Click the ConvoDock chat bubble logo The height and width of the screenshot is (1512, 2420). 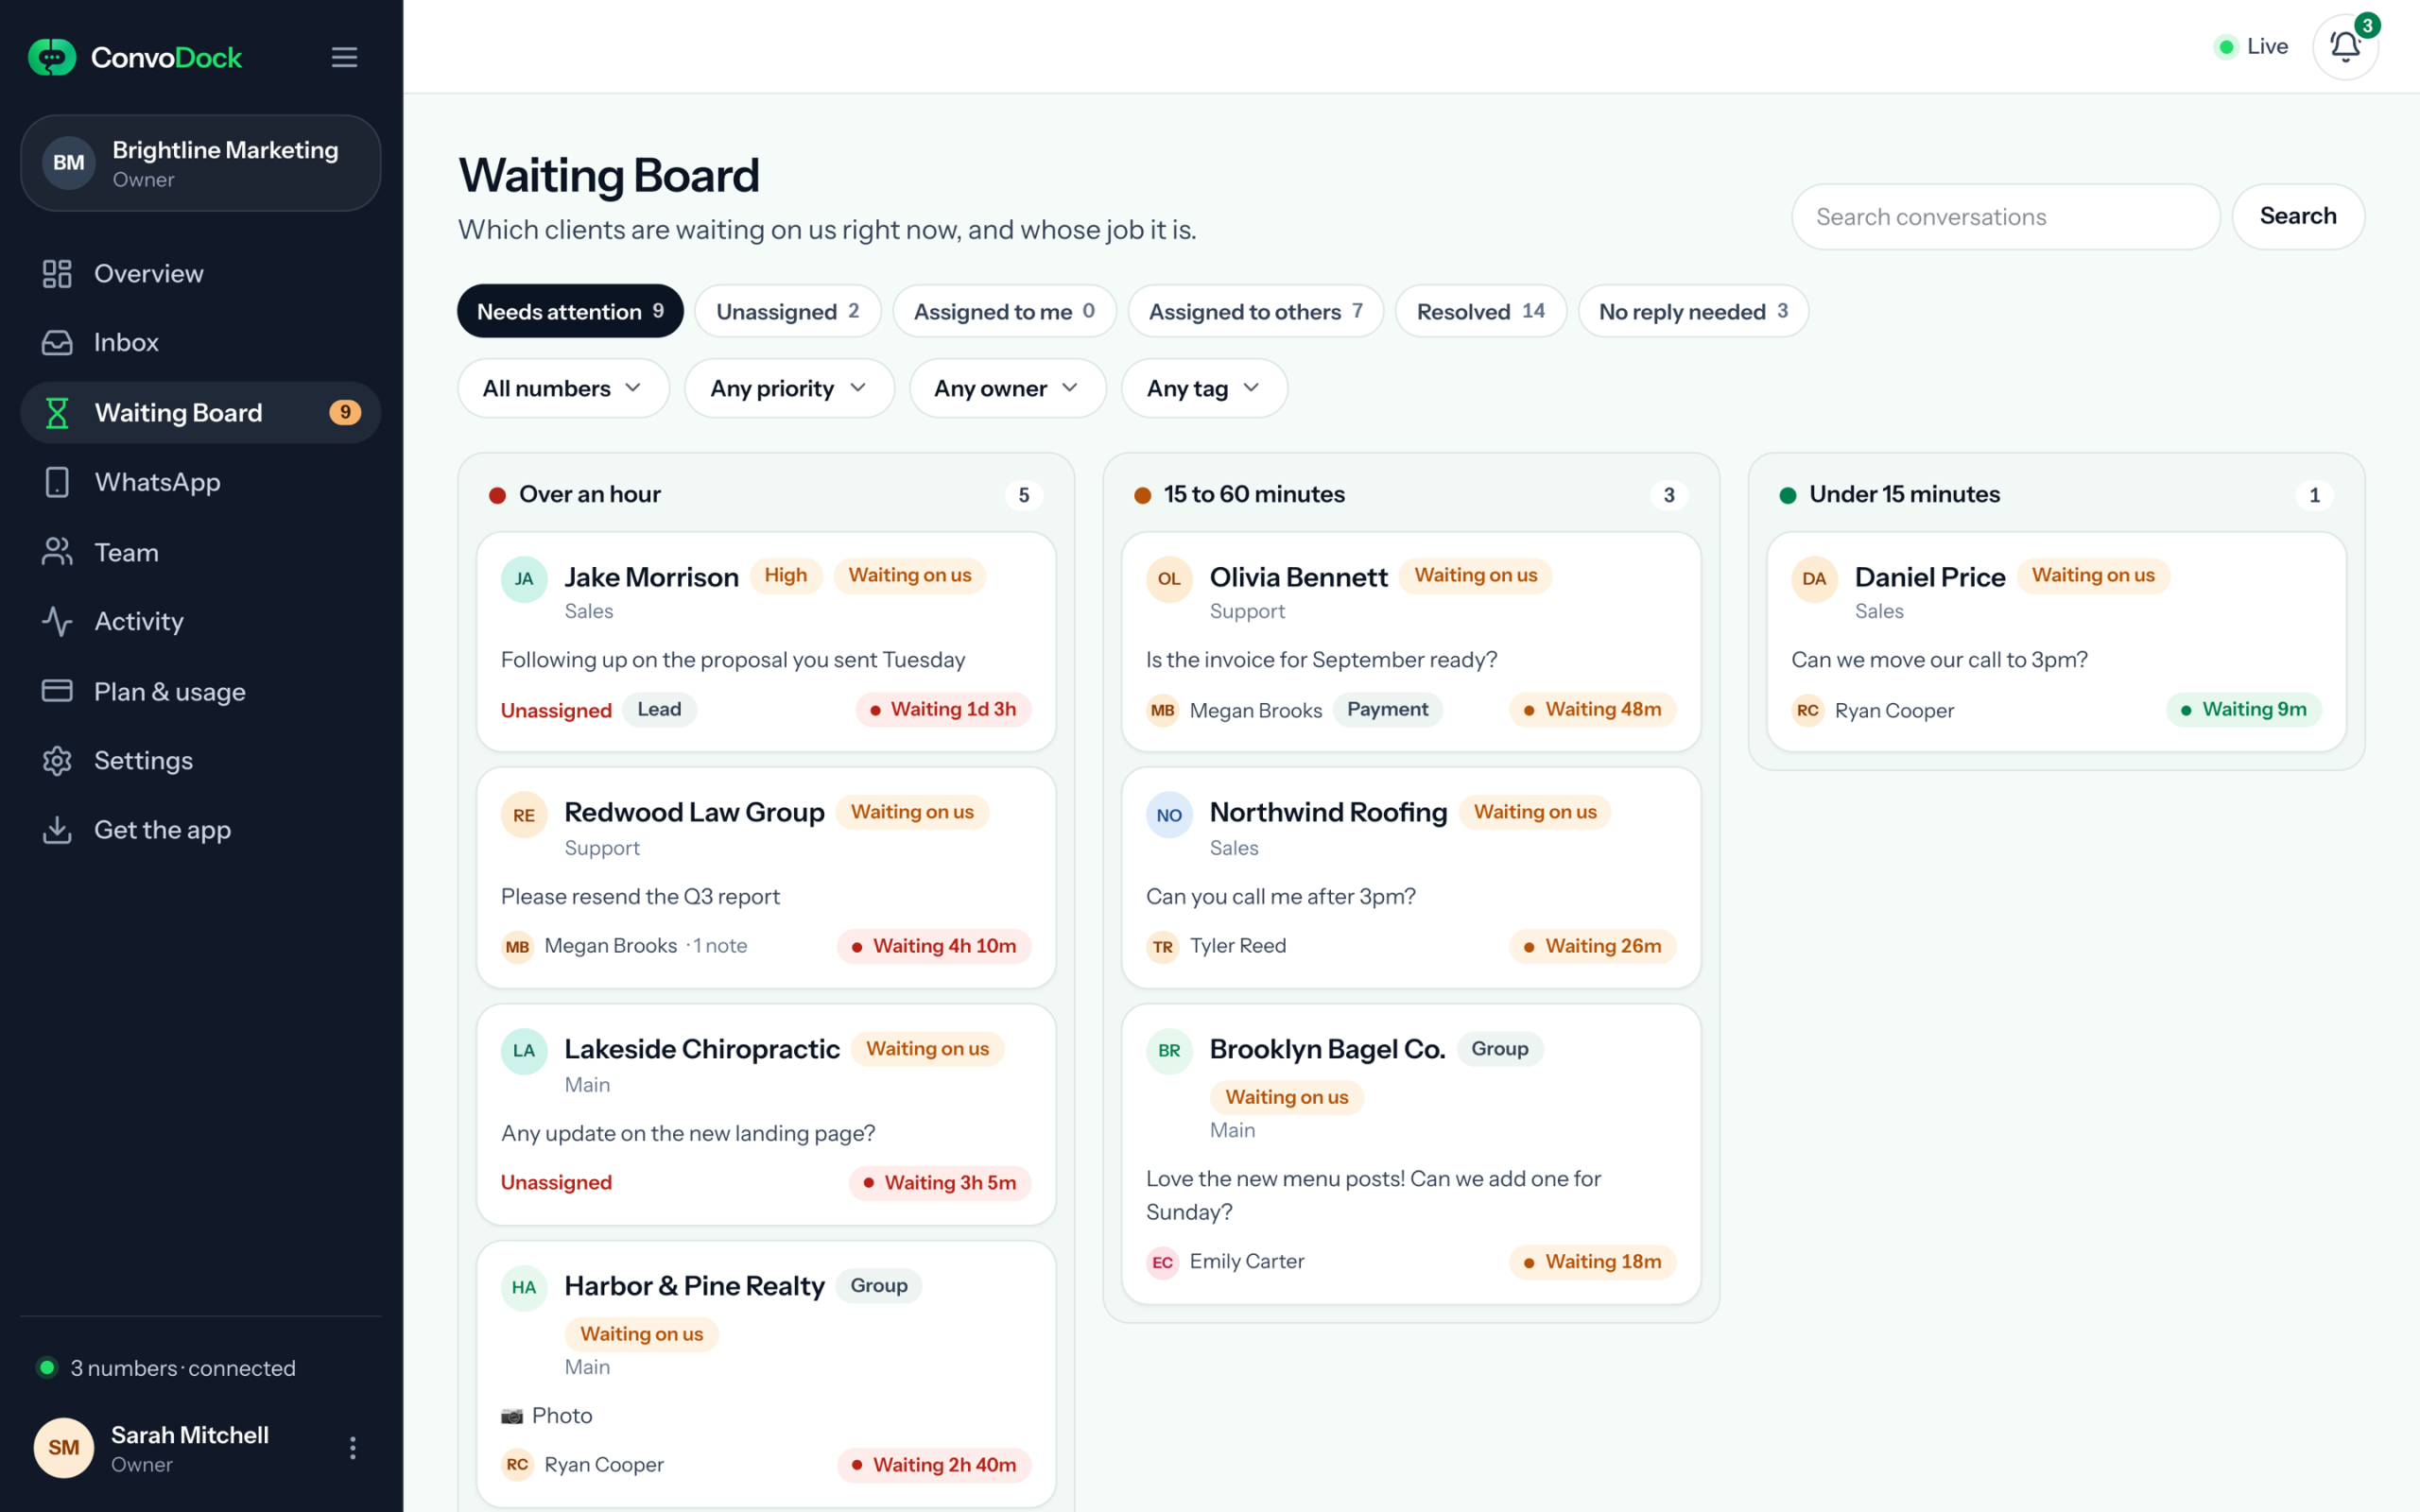[52, 57]
